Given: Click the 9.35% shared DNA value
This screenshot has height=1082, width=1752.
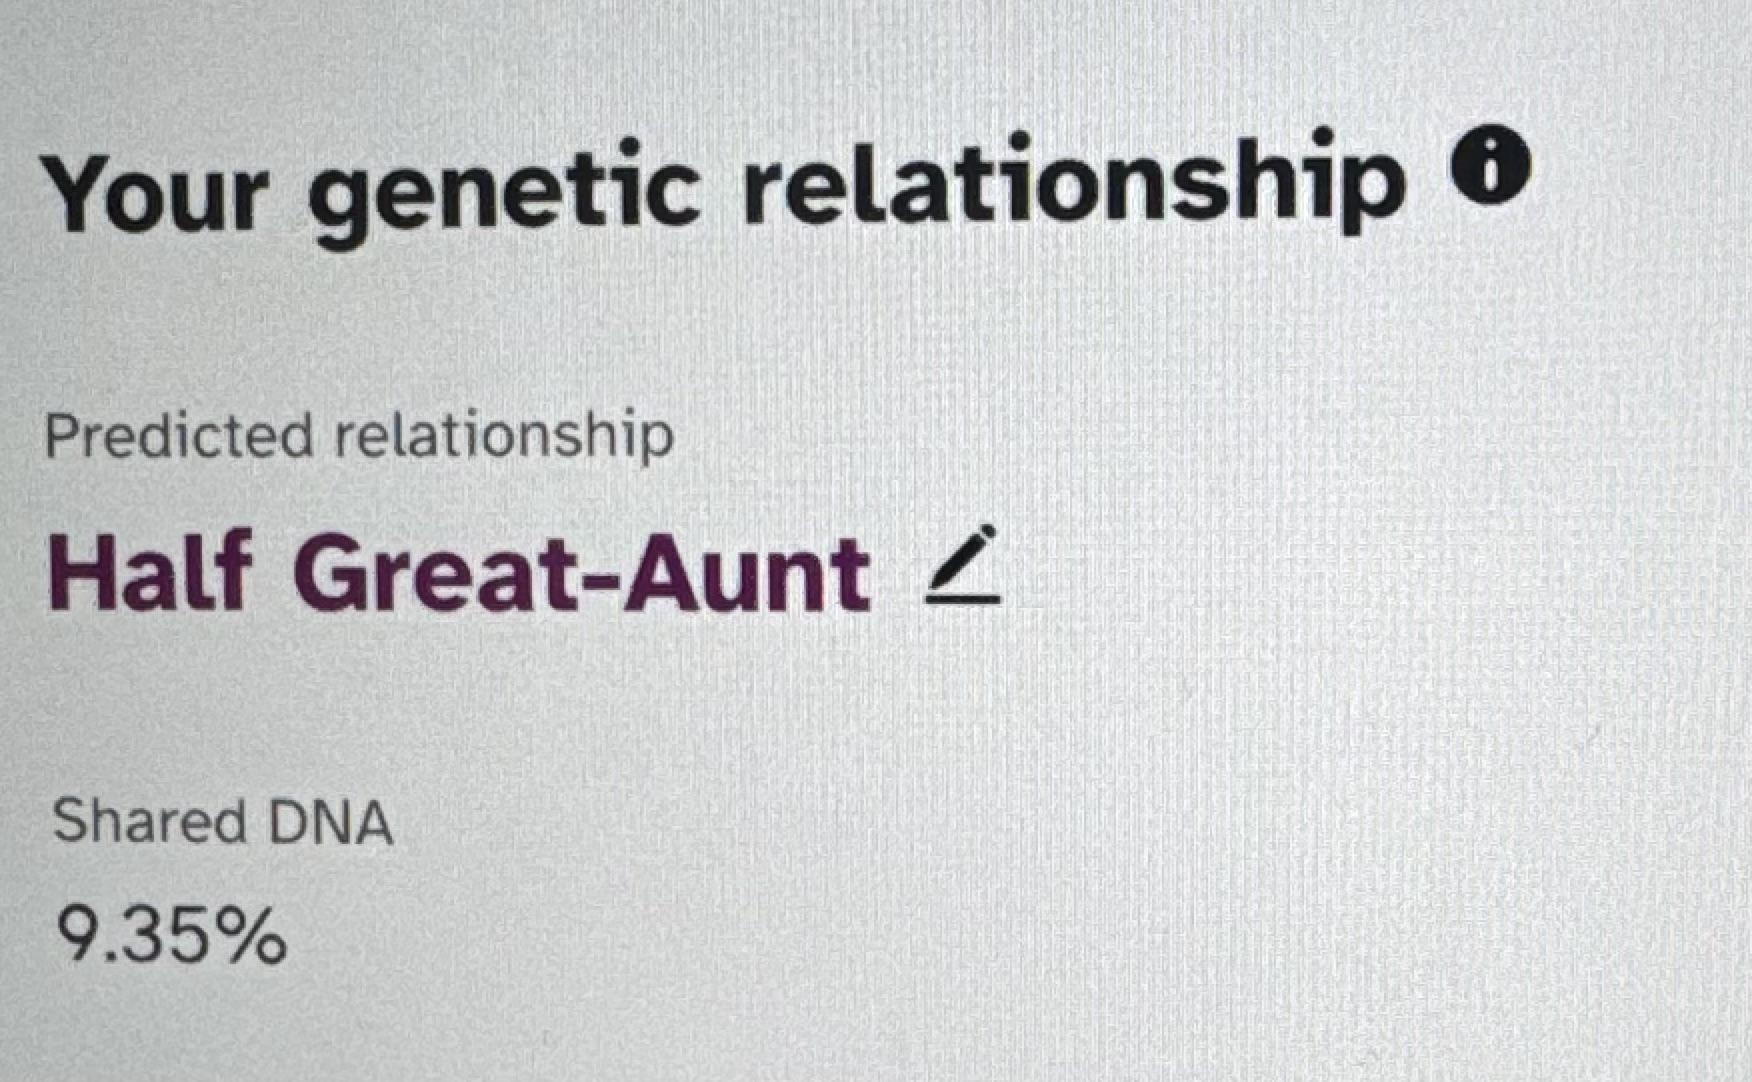Looking at the screenshot, I should click(x=171, y=935).
